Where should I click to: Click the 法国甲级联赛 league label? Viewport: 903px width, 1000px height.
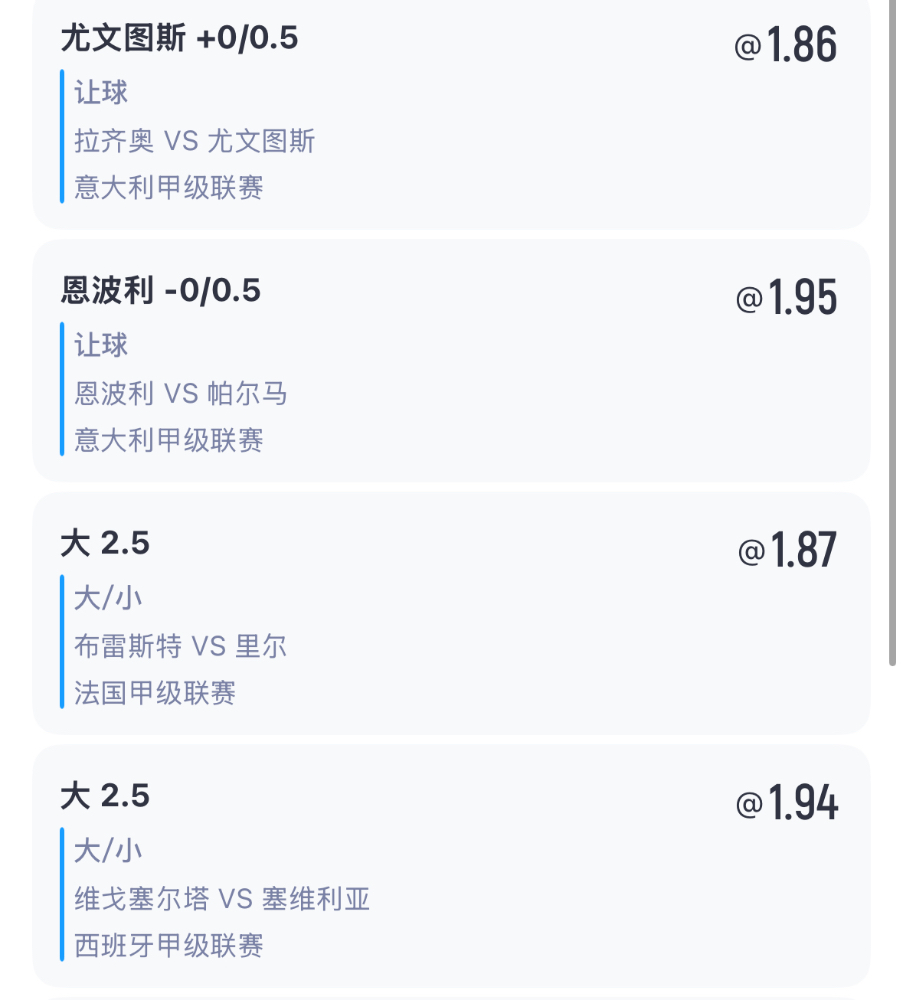155,693
